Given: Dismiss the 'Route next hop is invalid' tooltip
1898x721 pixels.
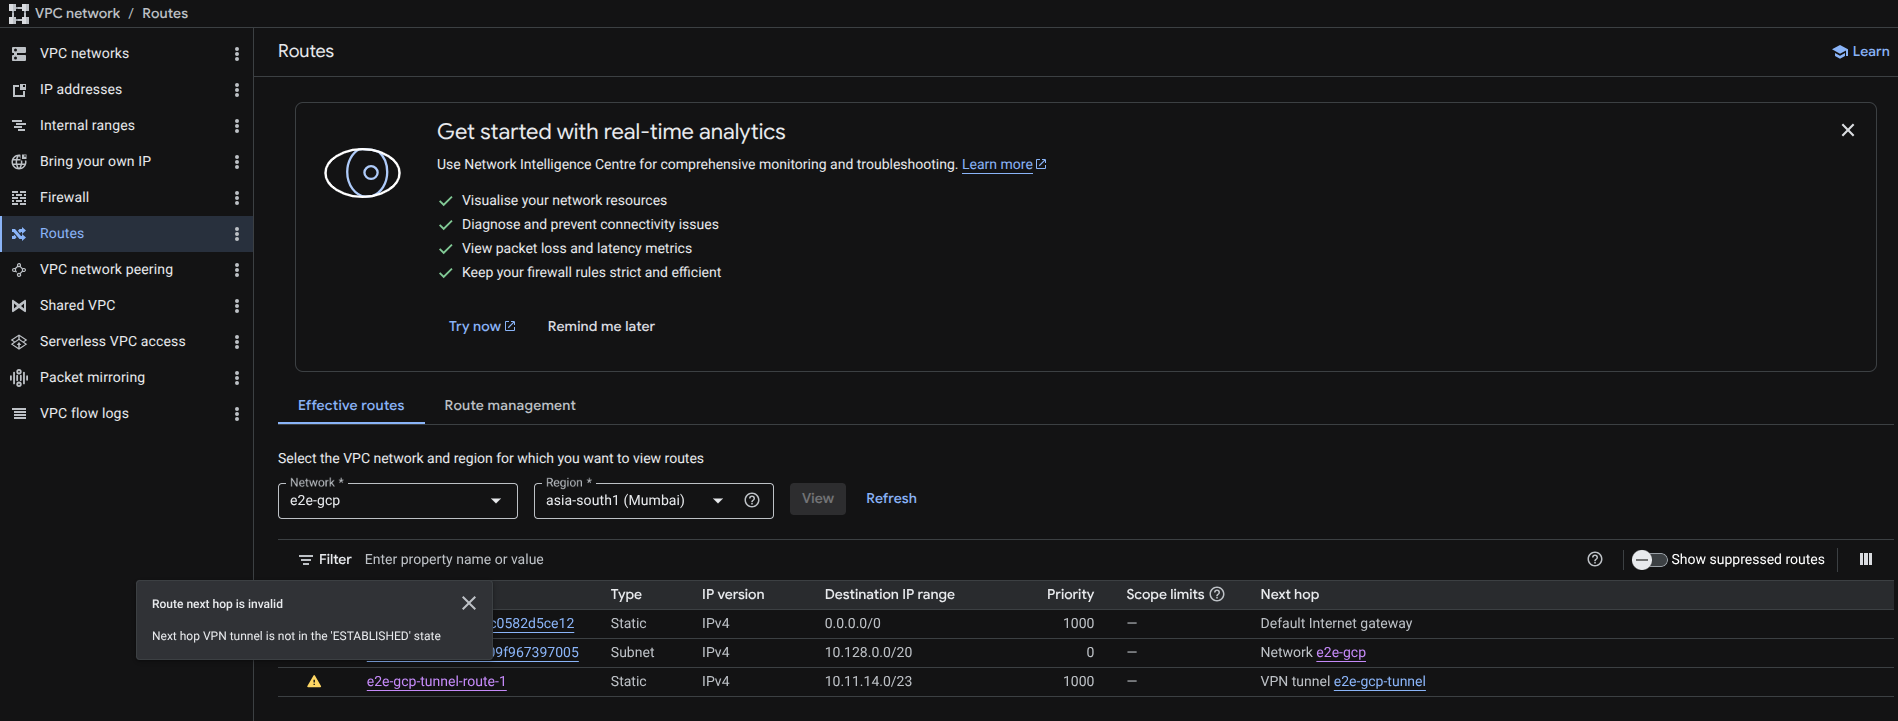Looking at the screenshot, I should [x=469, y=603].
